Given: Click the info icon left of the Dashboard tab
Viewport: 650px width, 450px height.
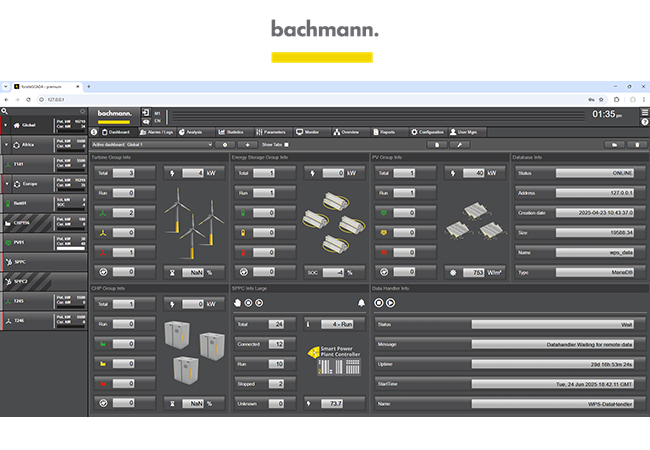Looking at the screenshot, I should tap(94, 132).
